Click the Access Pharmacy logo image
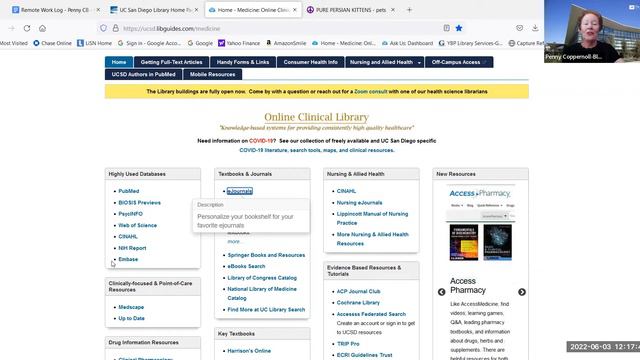 point(480,193)
